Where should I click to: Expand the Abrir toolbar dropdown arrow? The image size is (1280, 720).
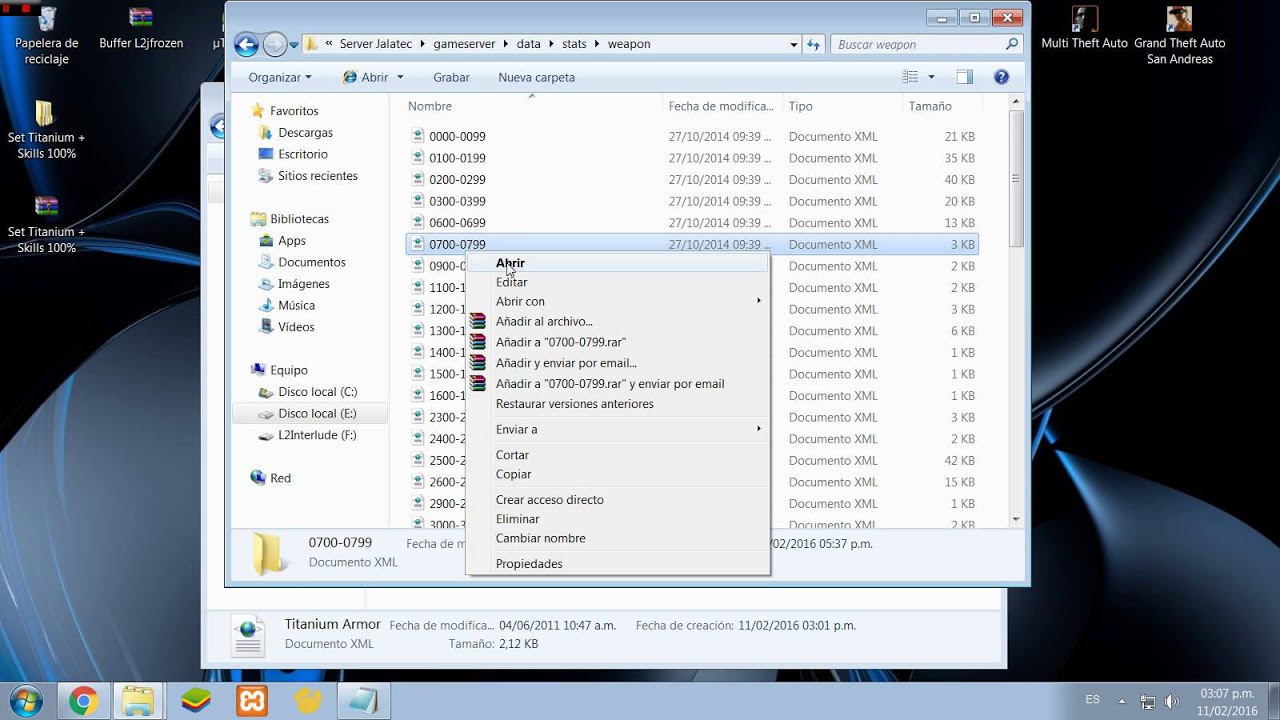[400, 77]
